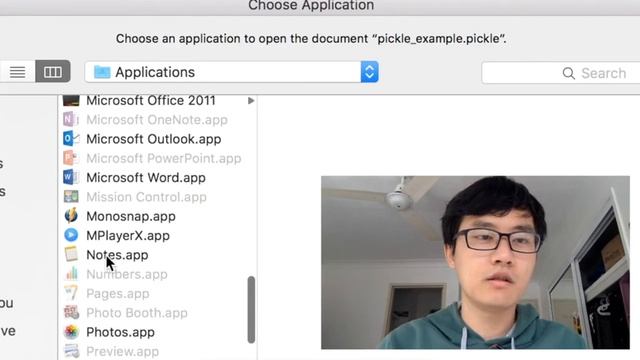Switch to column view mode
This screenshot has width=640, height=360.
pos(53,72)
